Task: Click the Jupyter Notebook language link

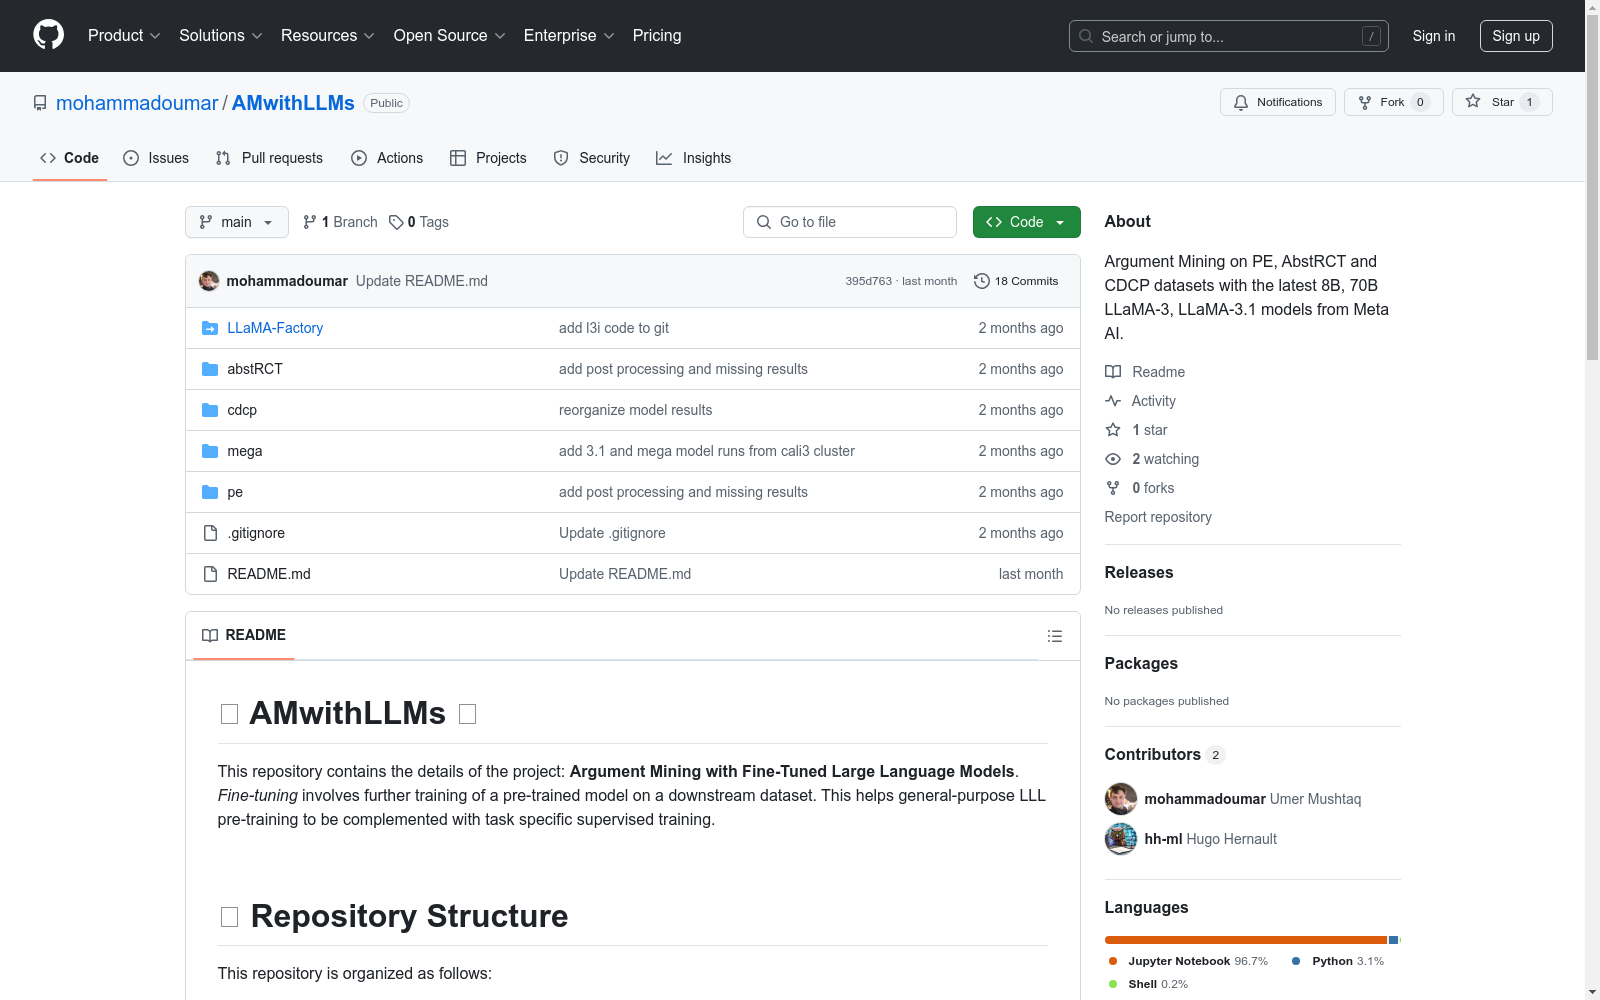Action: point(1189,961)
